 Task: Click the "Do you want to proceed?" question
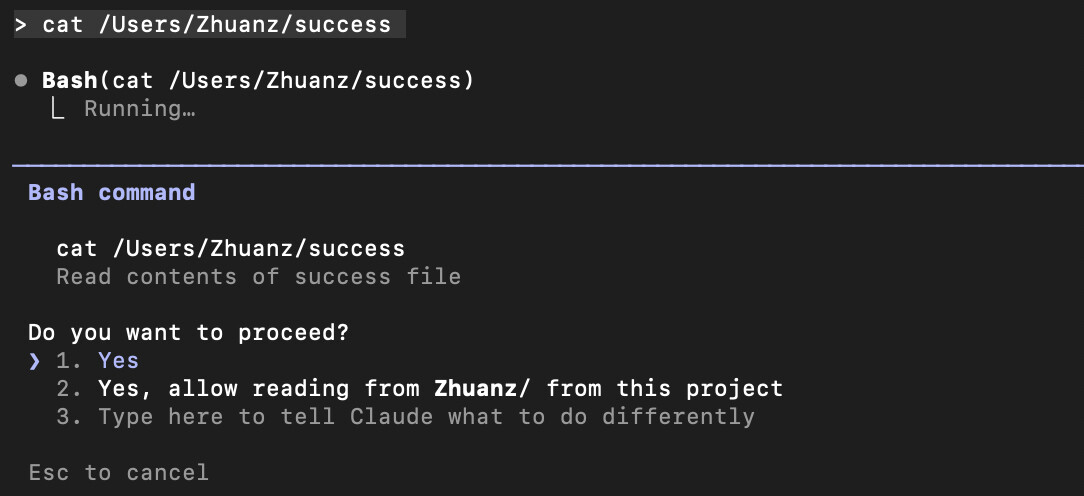[x=188, y=332]
